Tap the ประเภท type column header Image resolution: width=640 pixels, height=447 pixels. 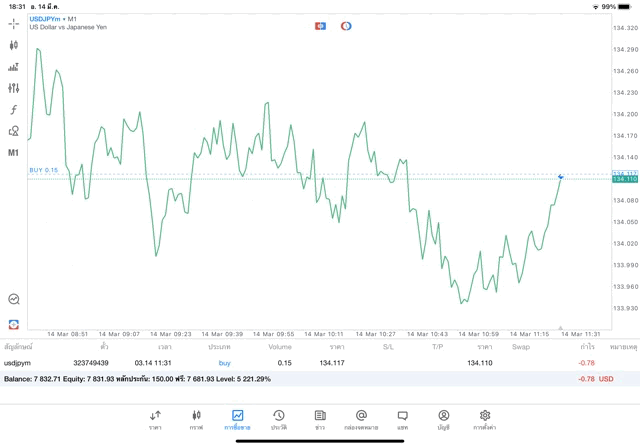219,347
